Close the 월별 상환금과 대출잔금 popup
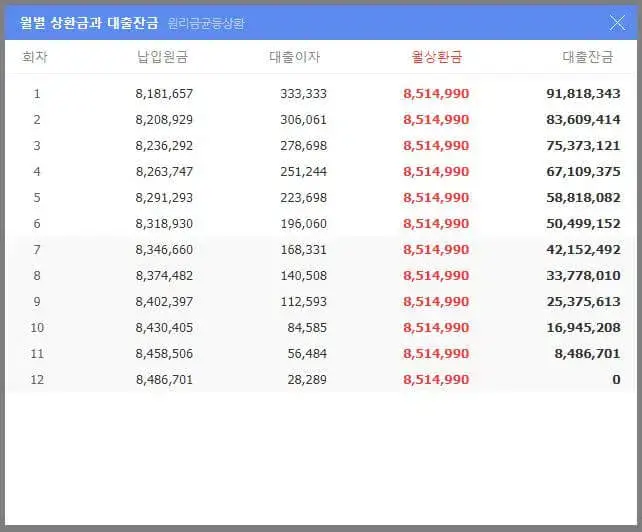 (x=617, y=23)
